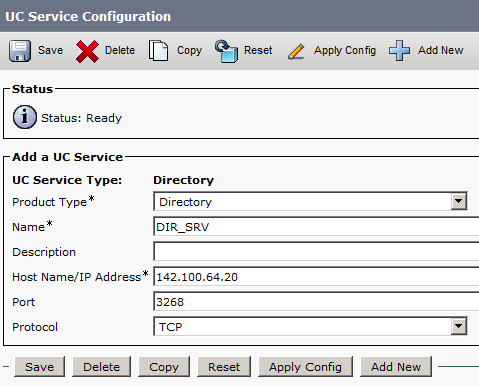Image resolution: width=479 pixels, height=386 pixels.
Task: Click the Name field containing DIR_SRV
Action: (316, 227)
